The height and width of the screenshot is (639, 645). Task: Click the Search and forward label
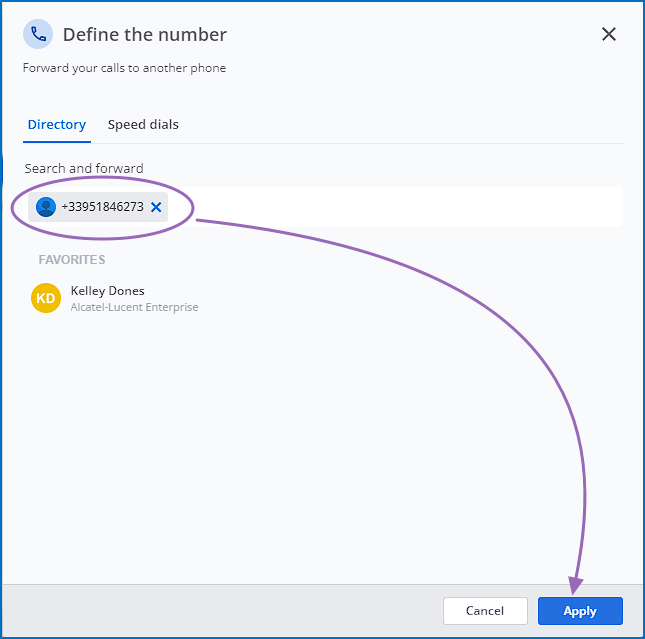point(84,168)
